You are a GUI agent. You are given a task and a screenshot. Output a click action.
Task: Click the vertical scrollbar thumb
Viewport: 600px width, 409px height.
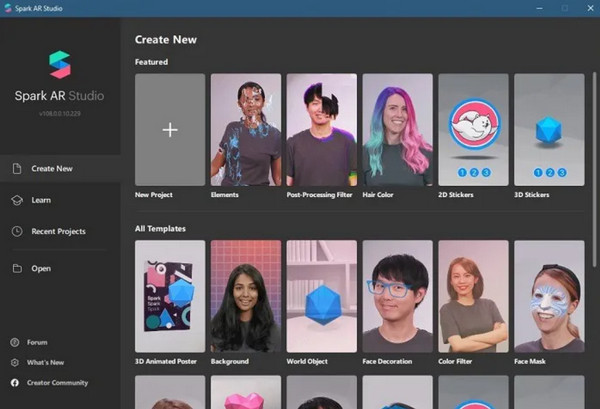click(x=594, y=169)
